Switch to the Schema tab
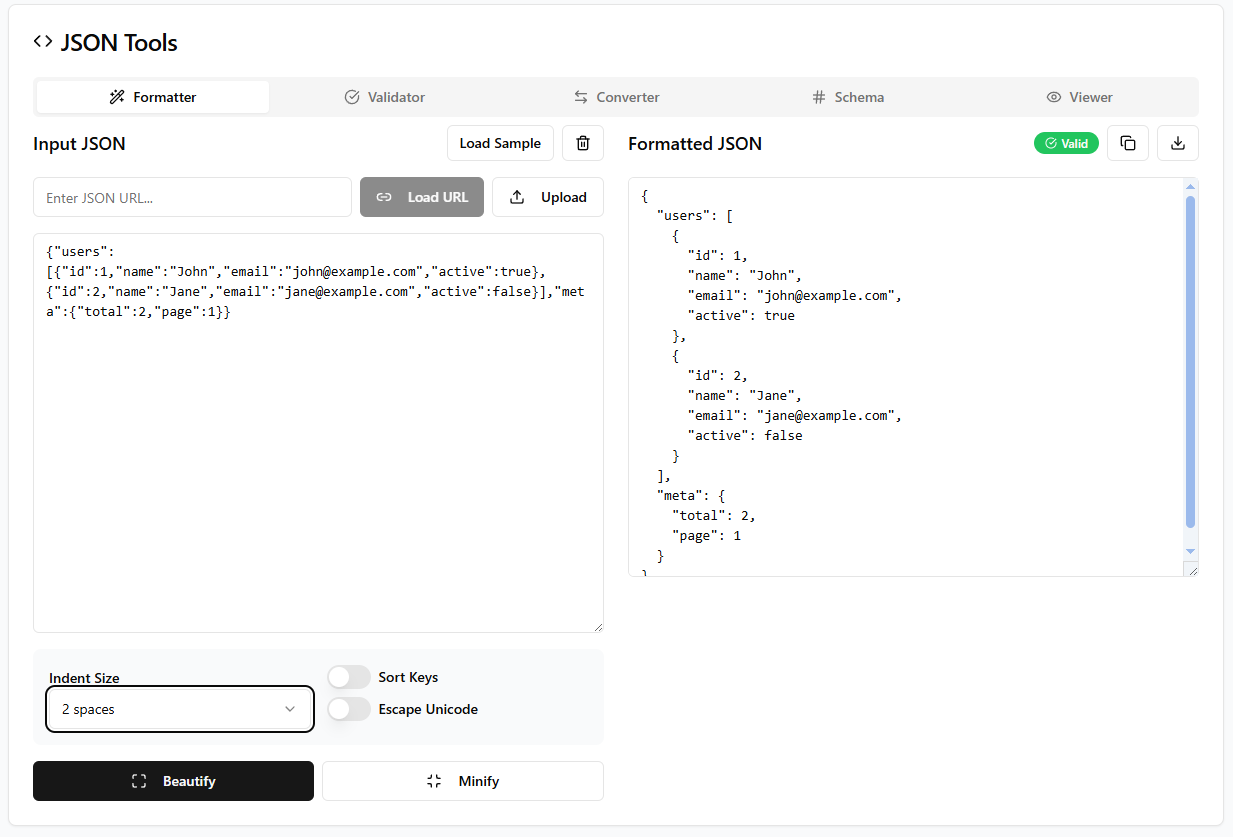 tap(848, 97)
